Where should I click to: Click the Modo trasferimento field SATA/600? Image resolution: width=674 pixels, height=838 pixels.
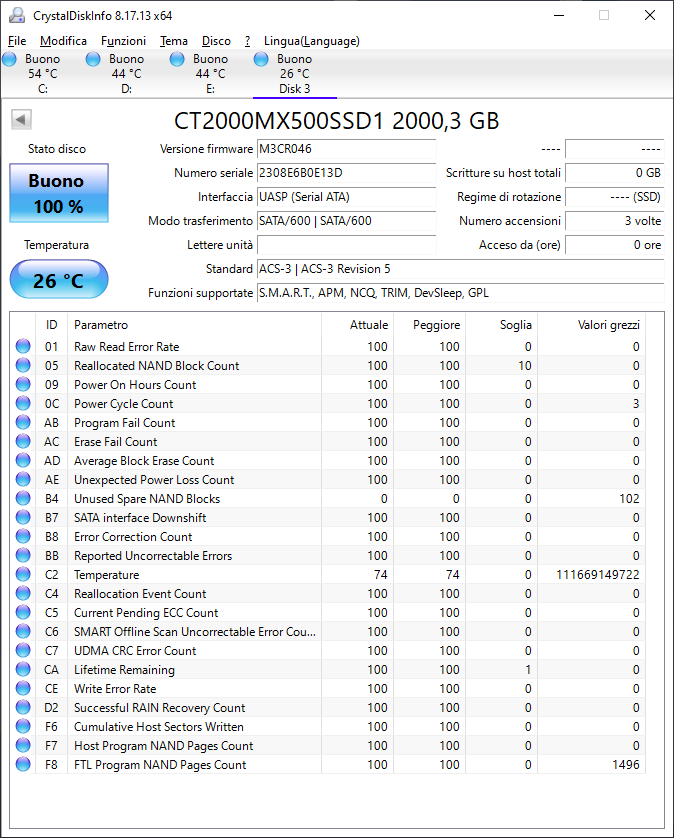click(x=346, y=221)
